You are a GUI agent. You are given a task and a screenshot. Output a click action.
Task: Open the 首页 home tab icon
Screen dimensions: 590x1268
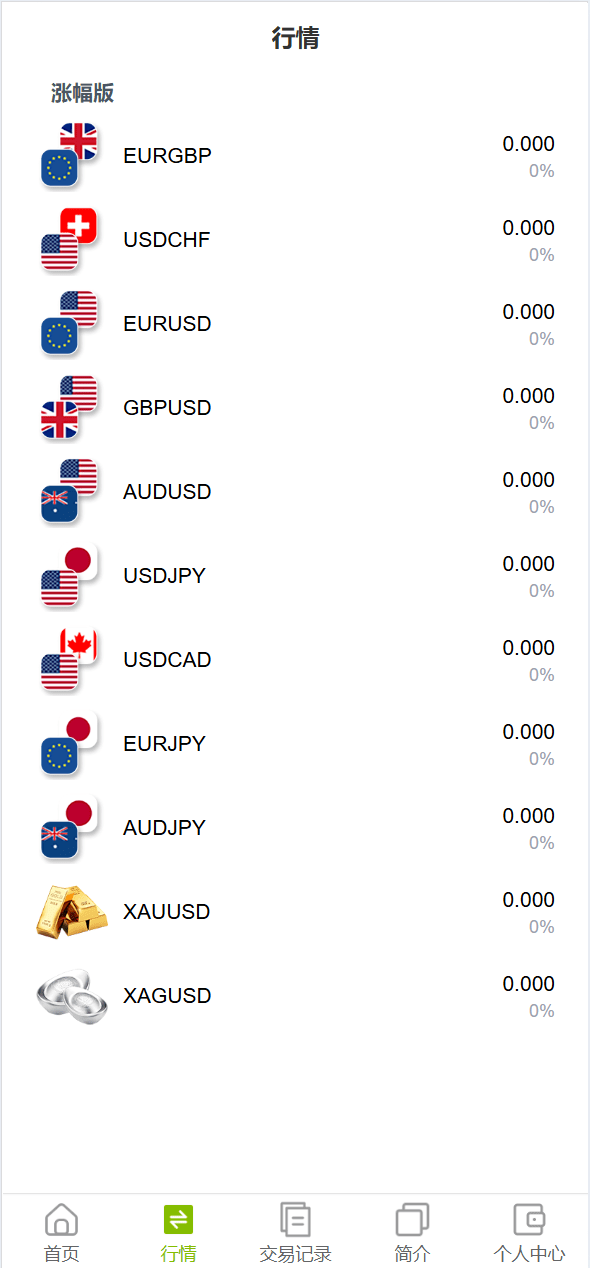[x=61, y=1220]
